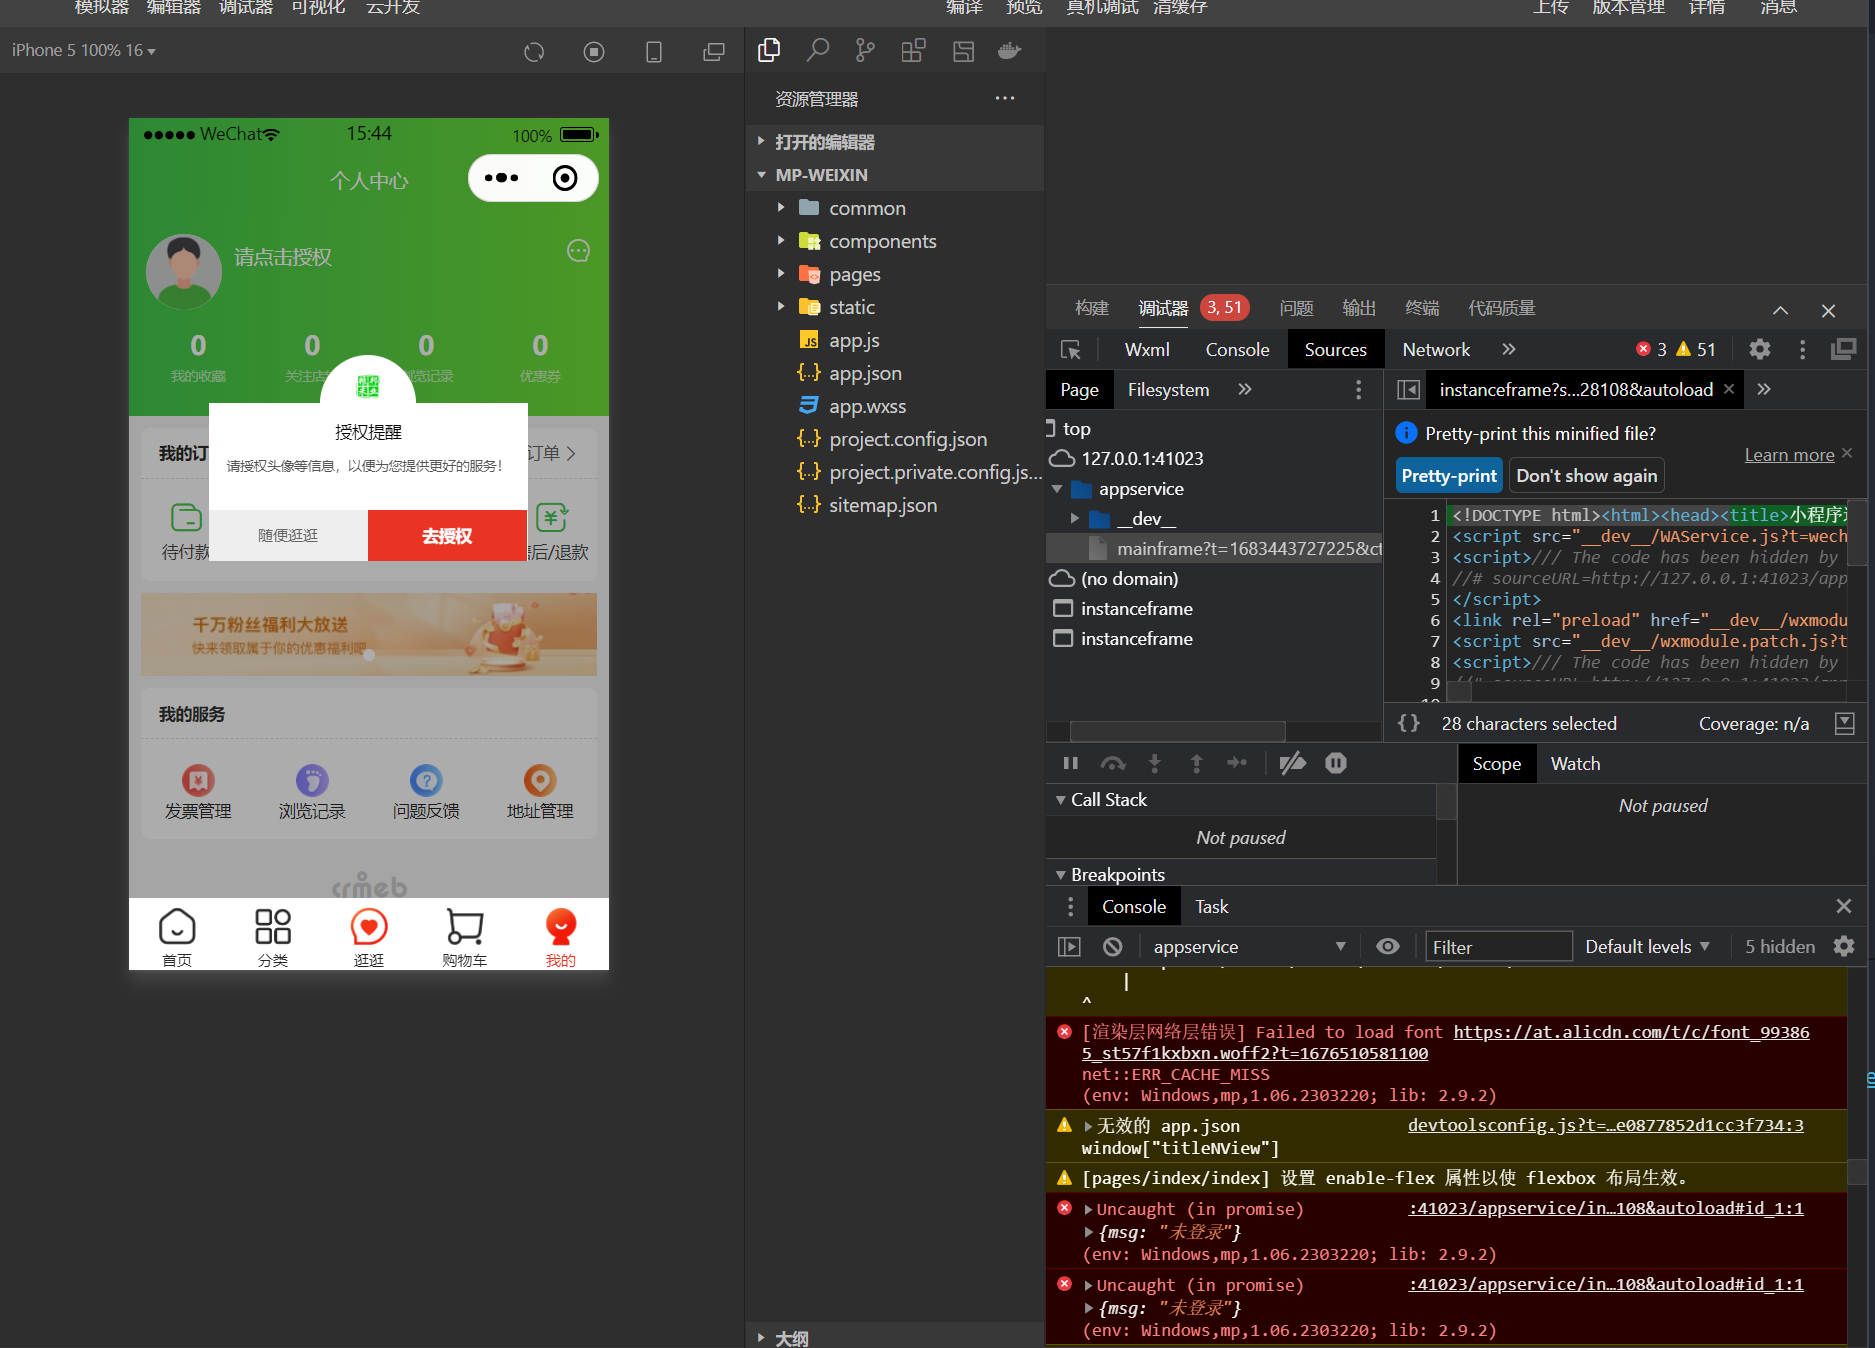Switch to the Task drawer tab
The height and width of the screenshot is (1348, 1875).
point(1211,906)
